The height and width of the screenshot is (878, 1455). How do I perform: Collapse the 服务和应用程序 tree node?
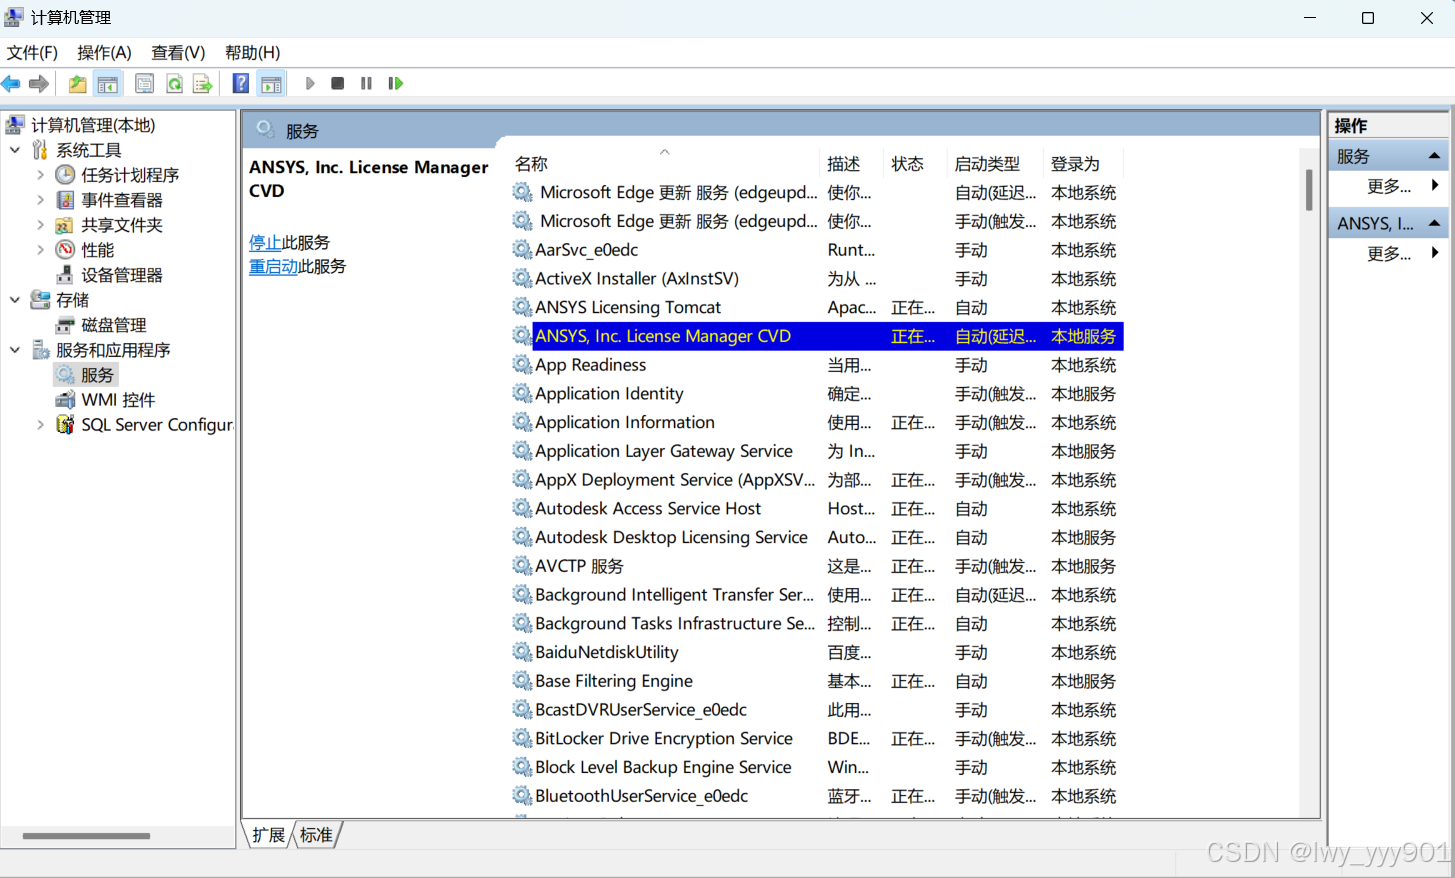click(15, 350)
